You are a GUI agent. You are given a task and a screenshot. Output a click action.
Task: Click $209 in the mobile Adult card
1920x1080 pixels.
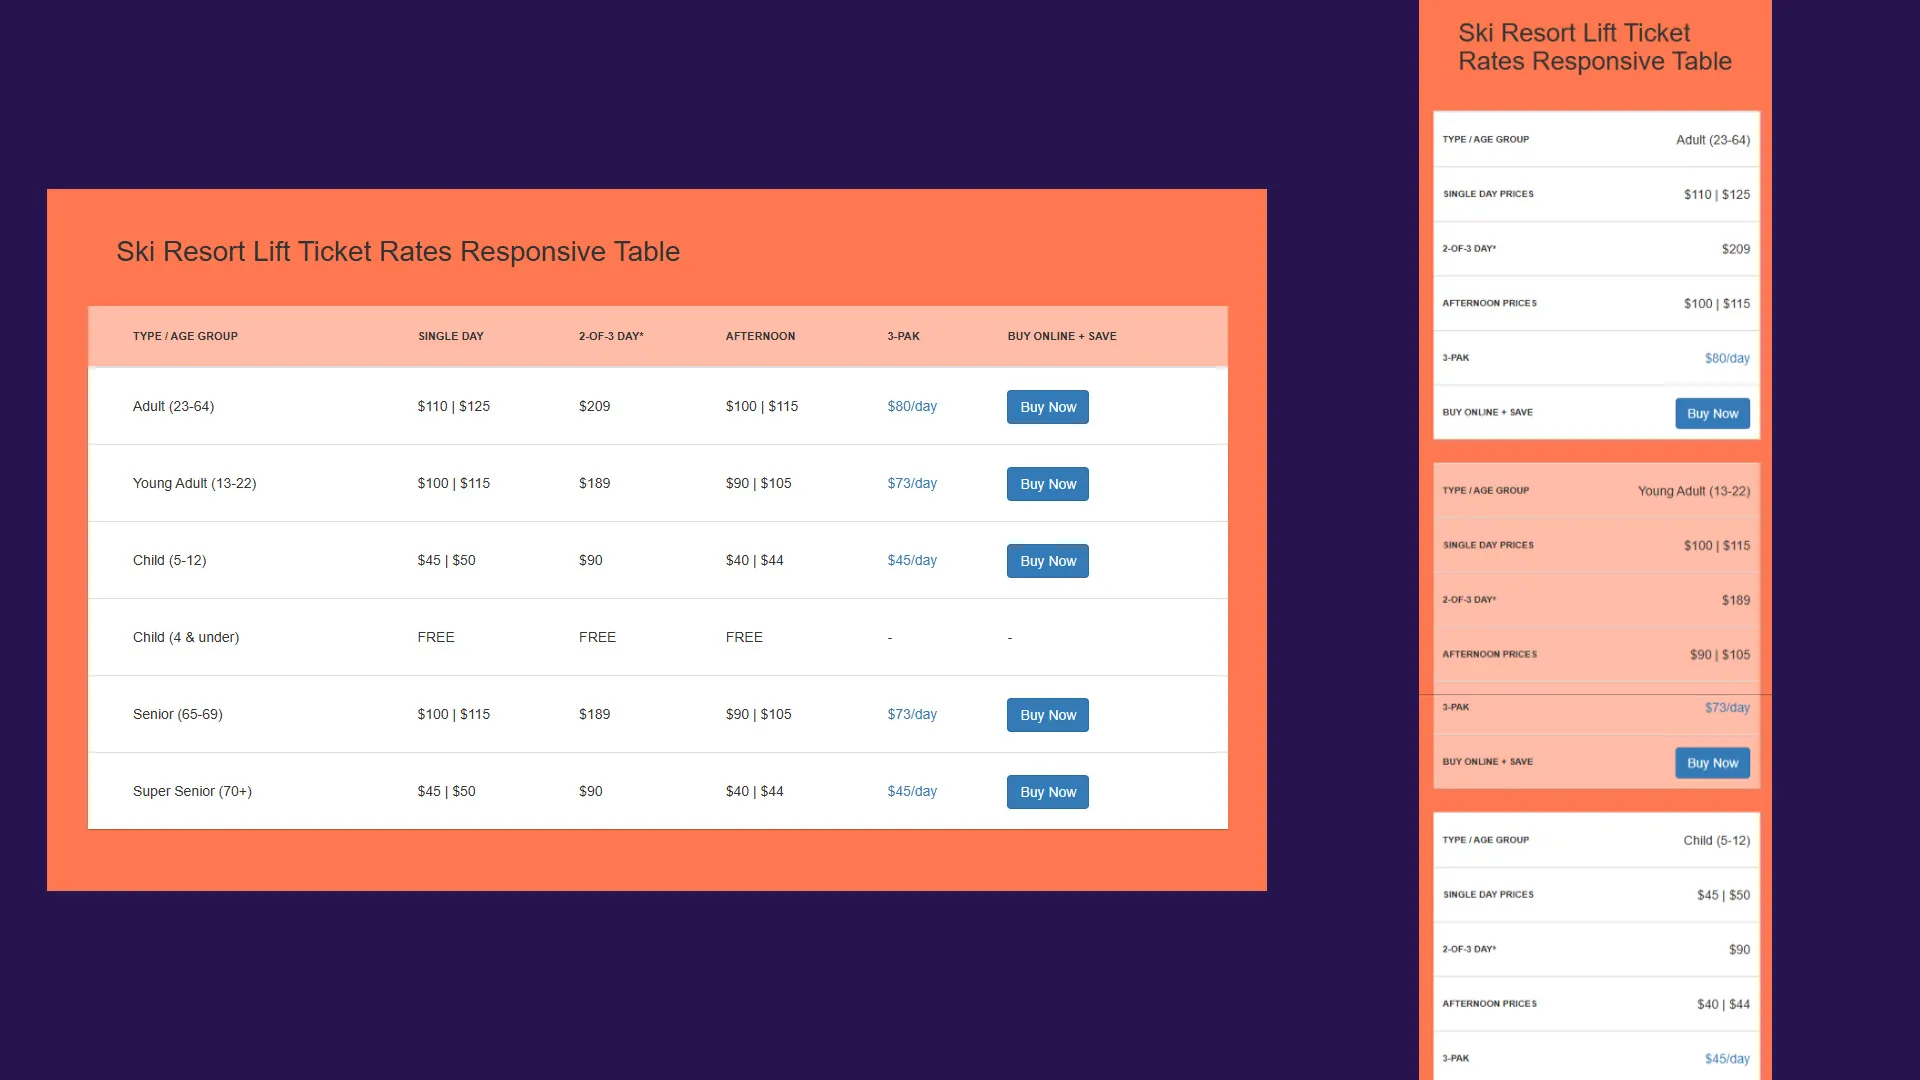click(x=1736, y=249)
